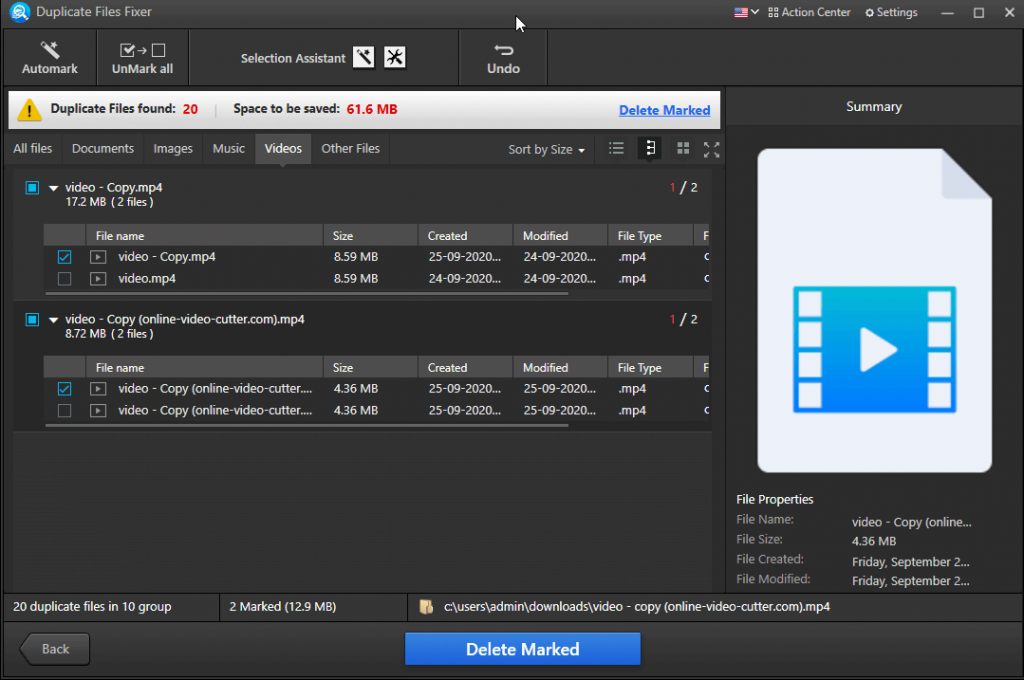Screen dimensions: 1024x680
Task: Play preview icon for video.mp4
Action: point(98,279)
